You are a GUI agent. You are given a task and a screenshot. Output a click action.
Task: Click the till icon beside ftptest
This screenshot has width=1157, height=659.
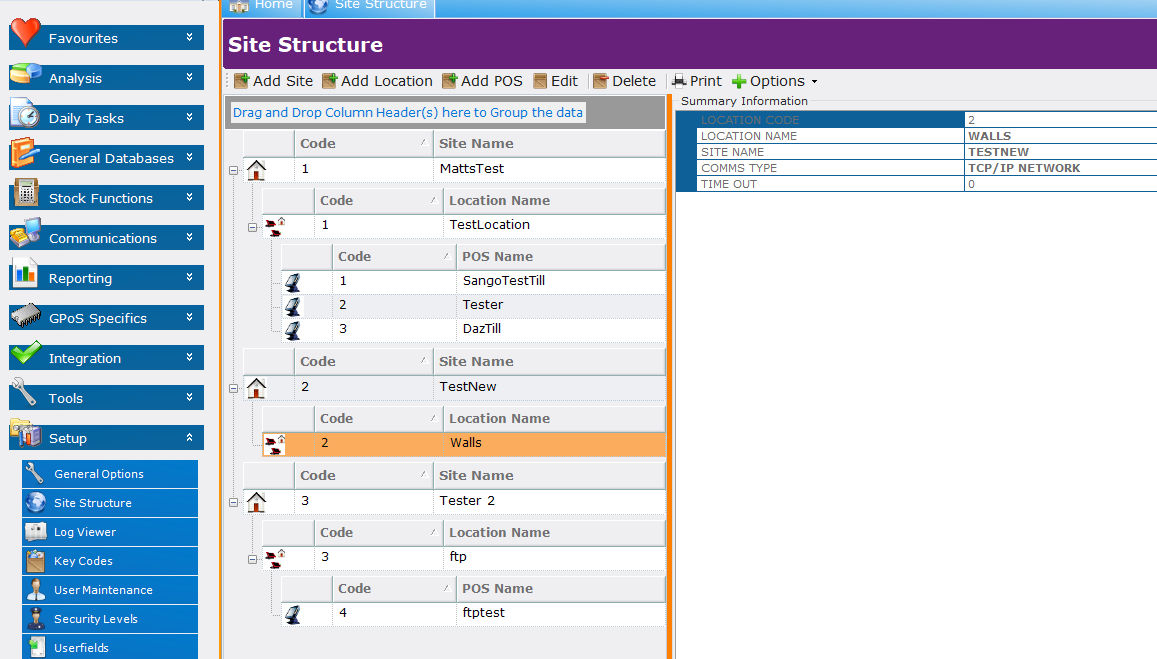pos(293,614)
